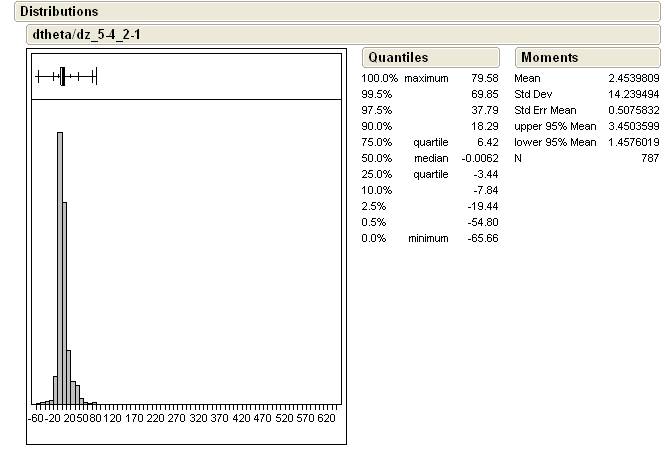665x452 pixels.
Task: Collapse the Distributions outline header
Action: pyautogui.click(x=59, y=11)
